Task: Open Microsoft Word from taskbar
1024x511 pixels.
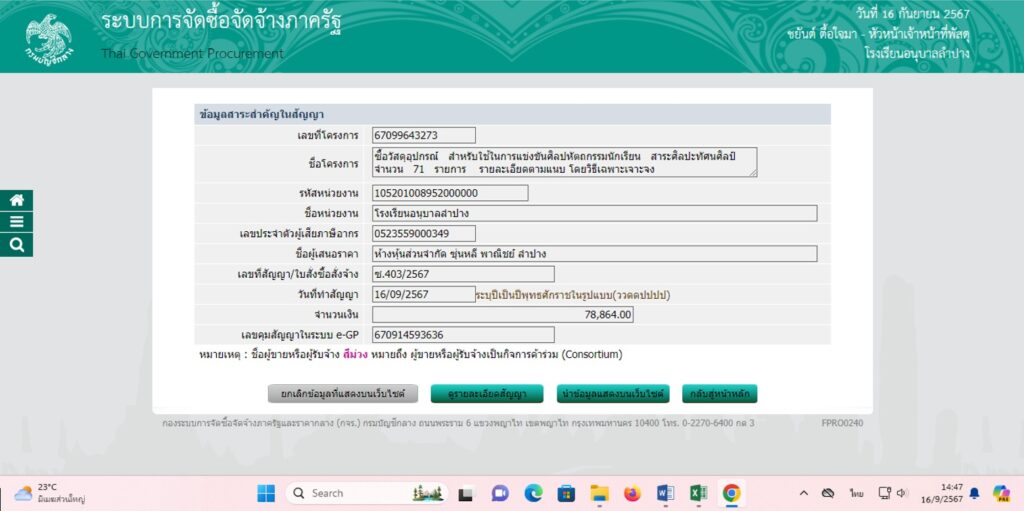Action: (665, 493)
